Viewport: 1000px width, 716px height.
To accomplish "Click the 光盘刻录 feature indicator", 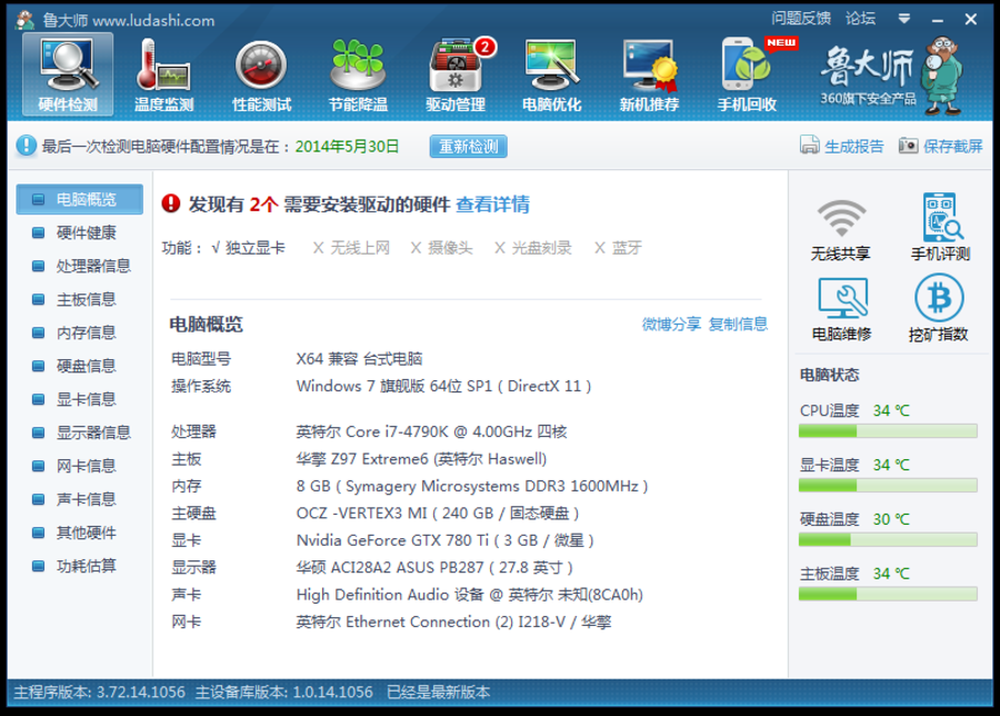I will coord(533,247).
